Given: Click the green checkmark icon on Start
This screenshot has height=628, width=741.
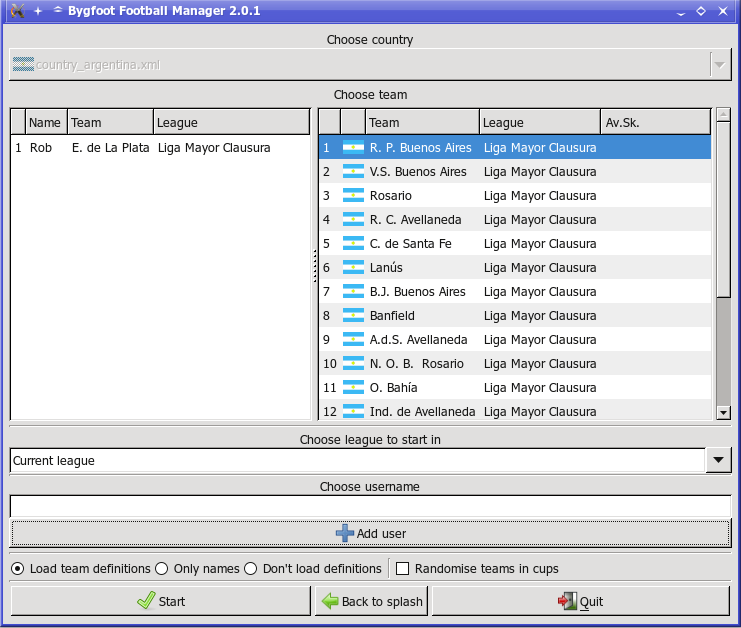Looking at the screenshot, I should [x=146, y=601].
